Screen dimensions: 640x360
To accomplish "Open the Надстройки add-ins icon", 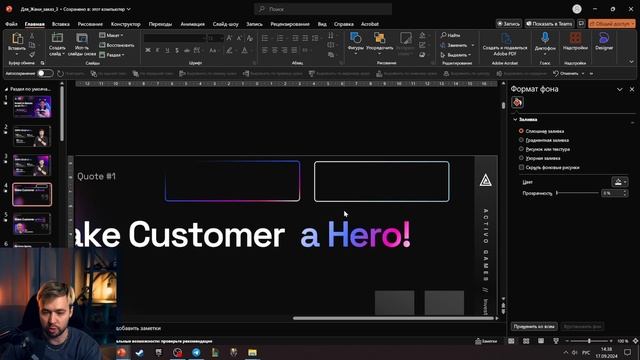I will click(575, 38).
